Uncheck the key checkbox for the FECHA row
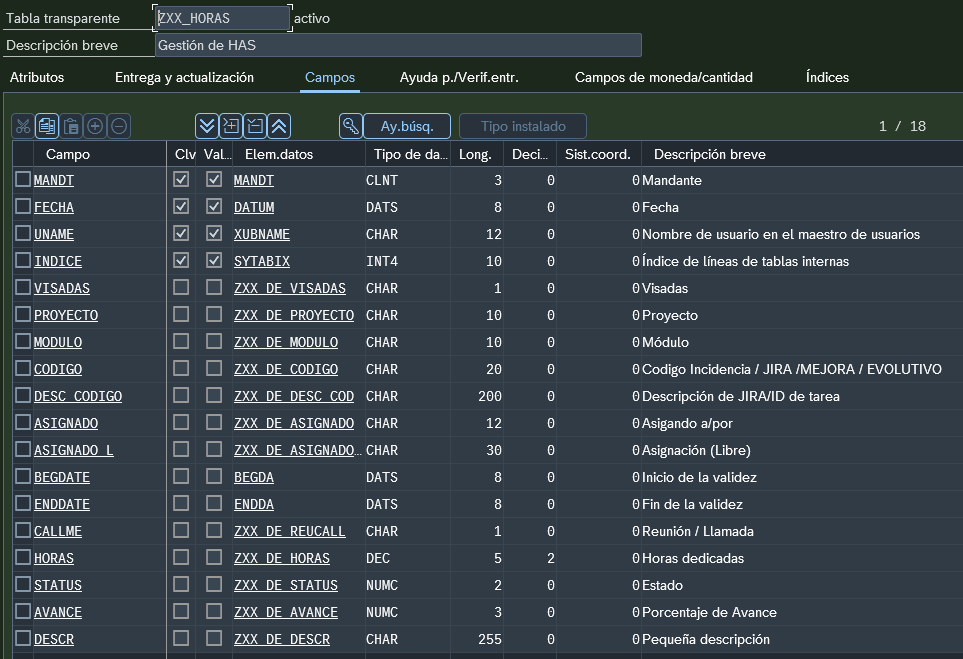 [181, 207]
